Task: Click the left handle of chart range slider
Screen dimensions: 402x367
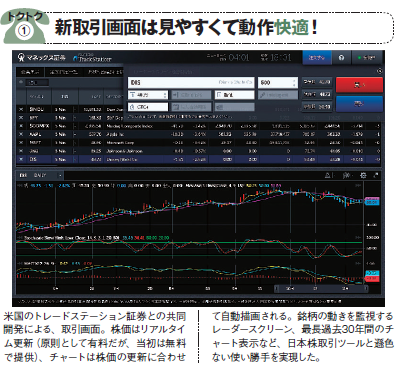Action: click(x=276, y=288)
